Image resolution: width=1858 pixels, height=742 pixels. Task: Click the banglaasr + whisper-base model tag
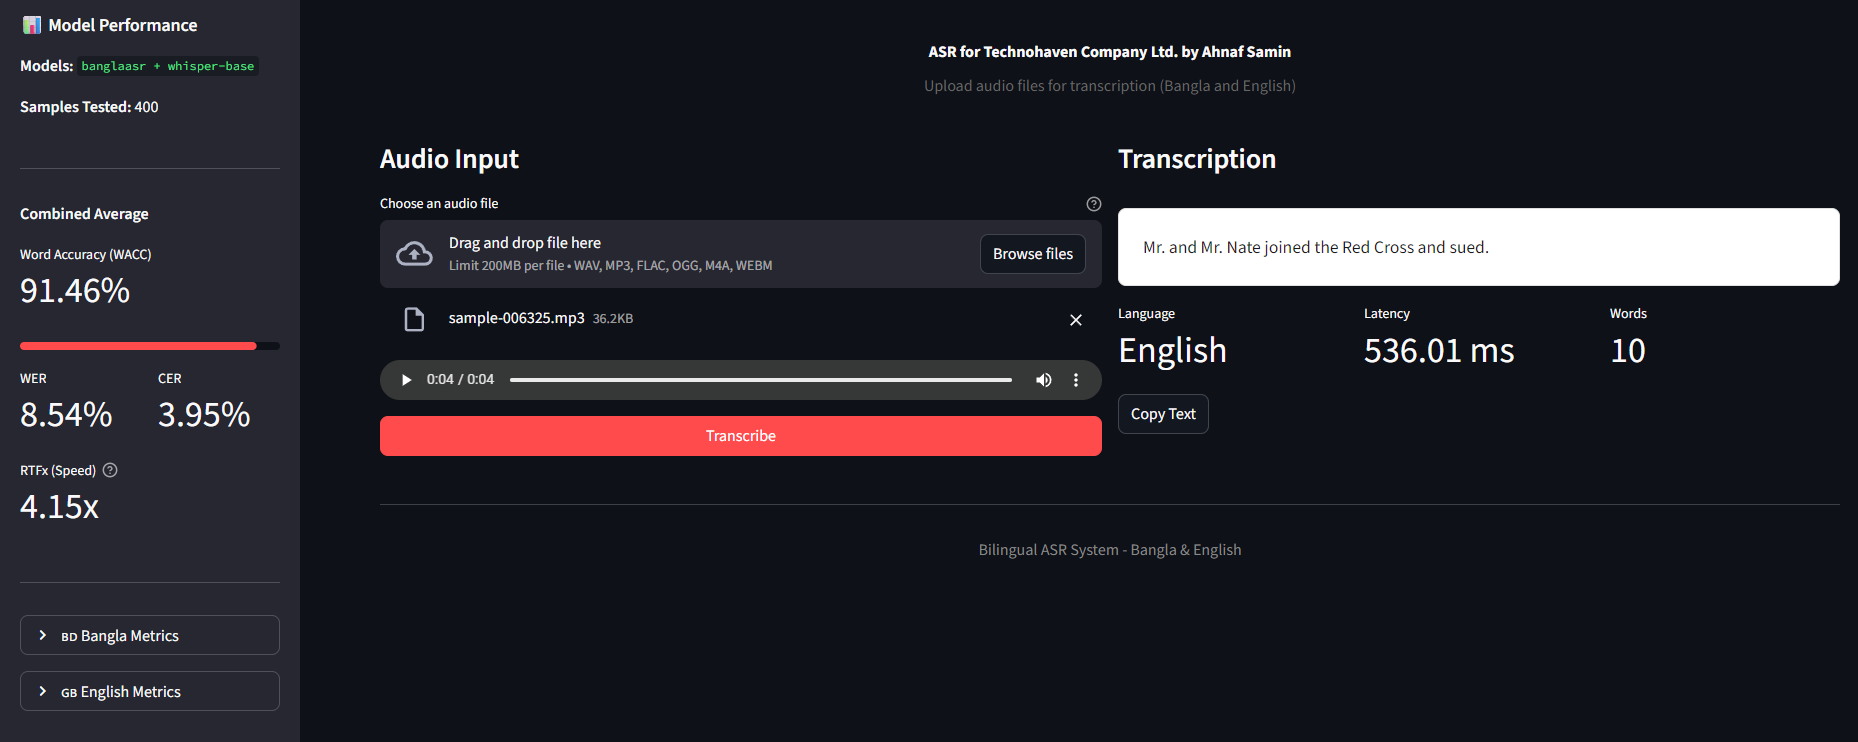[x=168, y=66]
